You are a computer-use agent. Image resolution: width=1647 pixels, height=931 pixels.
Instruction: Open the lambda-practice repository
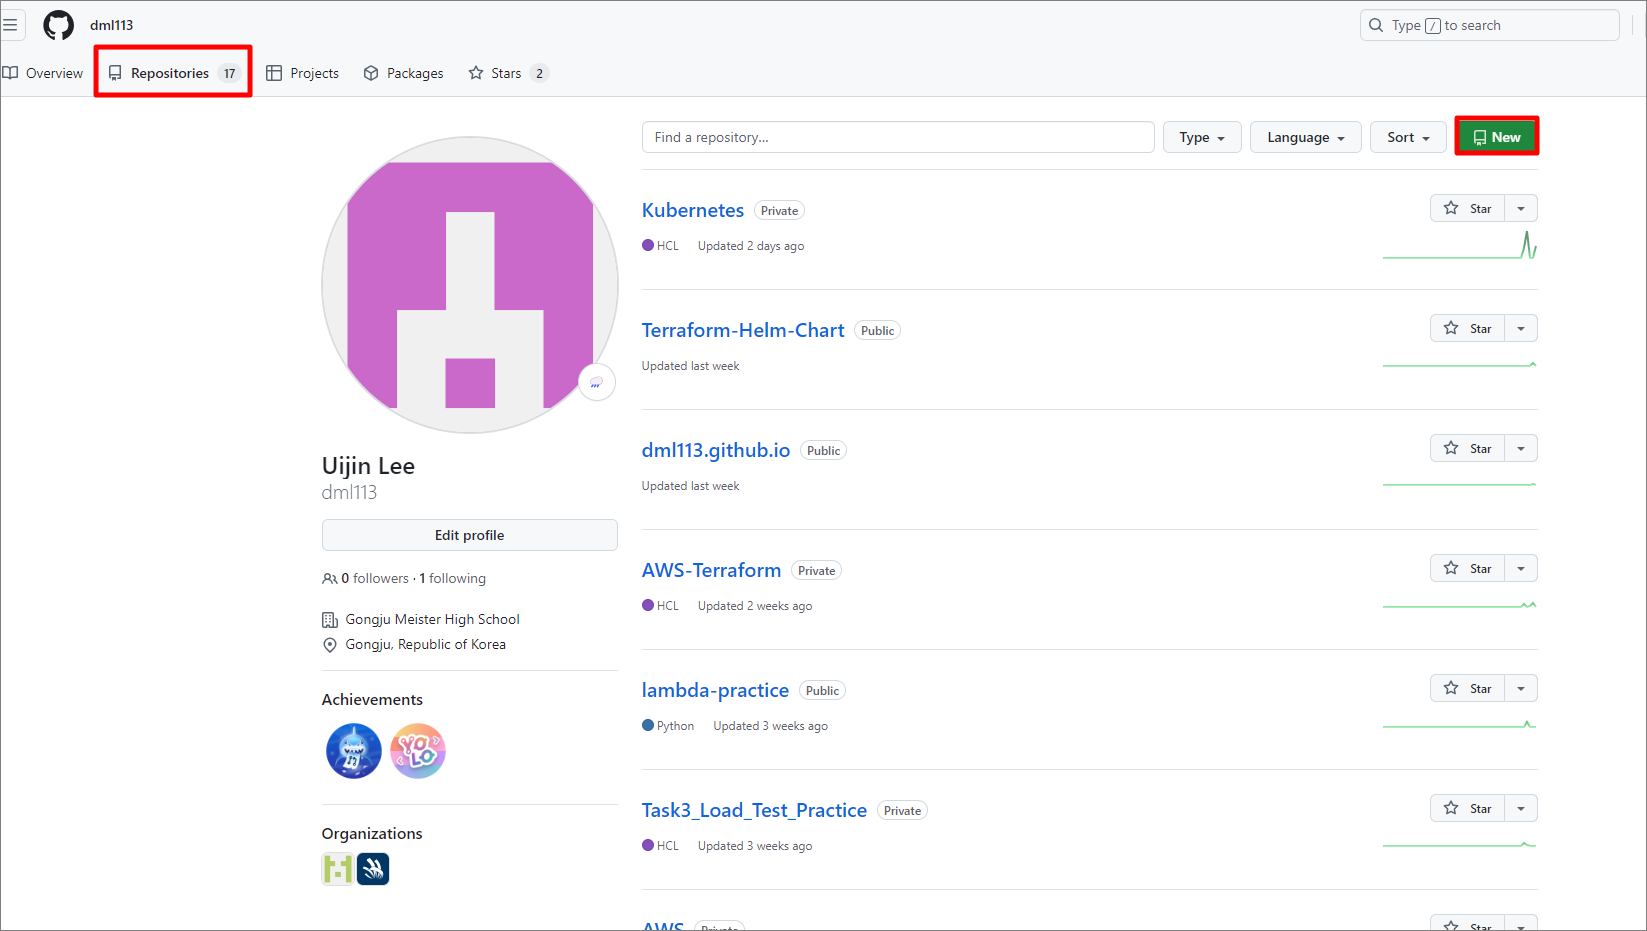pos(715,690)
